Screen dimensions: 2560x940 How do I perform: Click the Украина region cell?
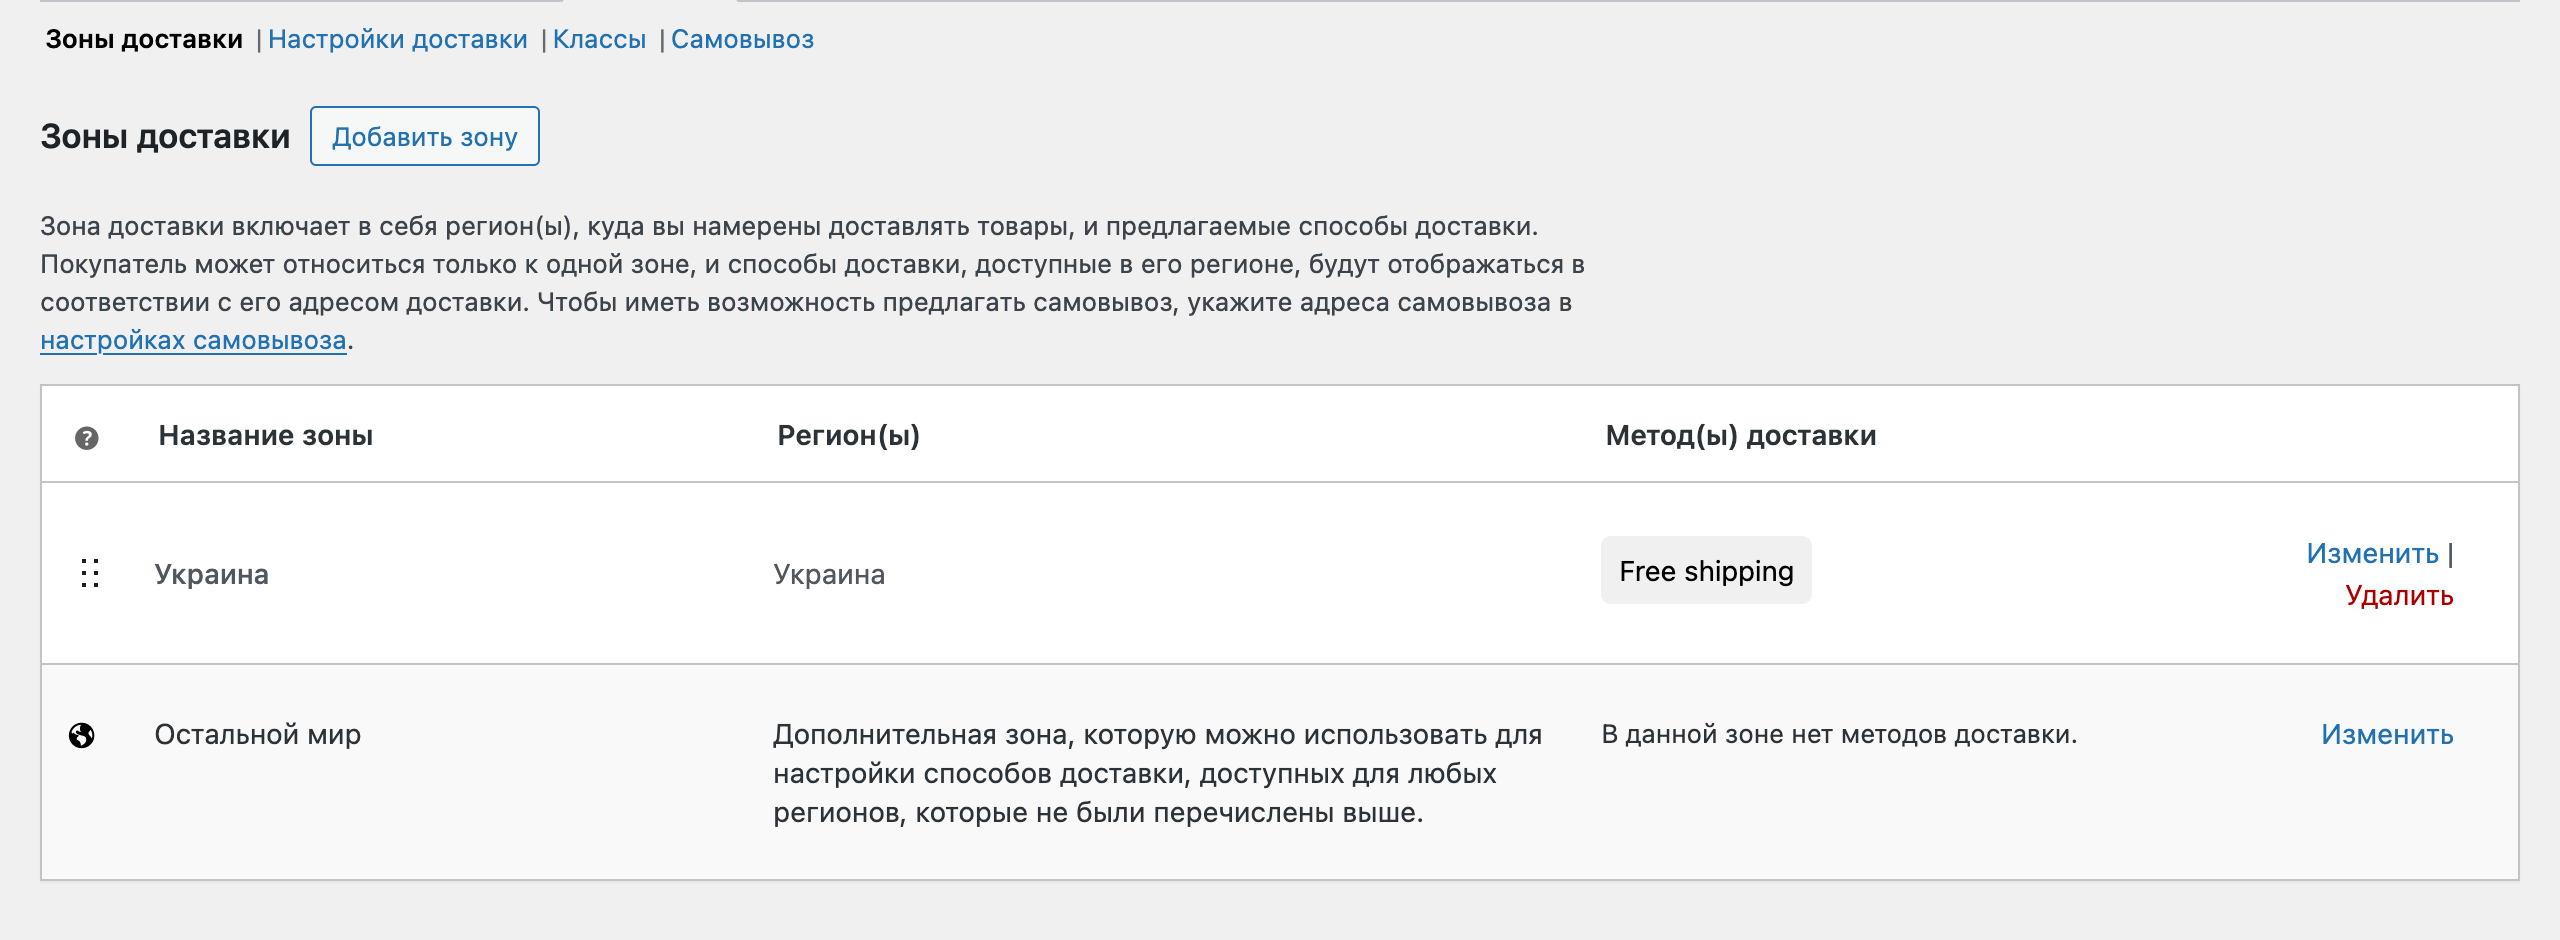point(829,575)
